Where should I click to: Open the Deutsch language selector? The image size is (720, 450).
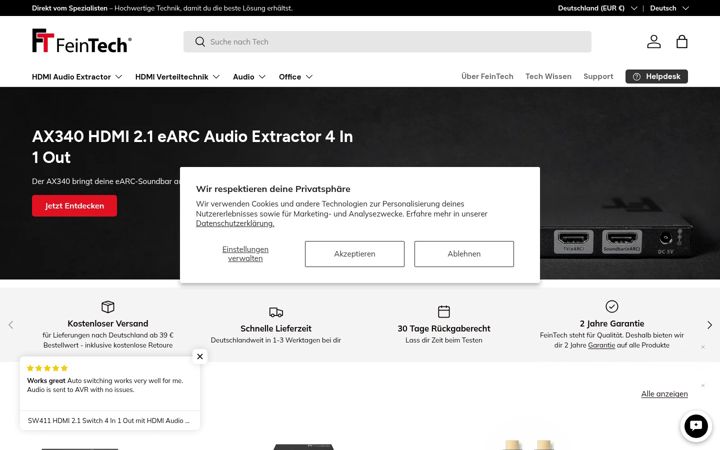[x=669, y=8]
